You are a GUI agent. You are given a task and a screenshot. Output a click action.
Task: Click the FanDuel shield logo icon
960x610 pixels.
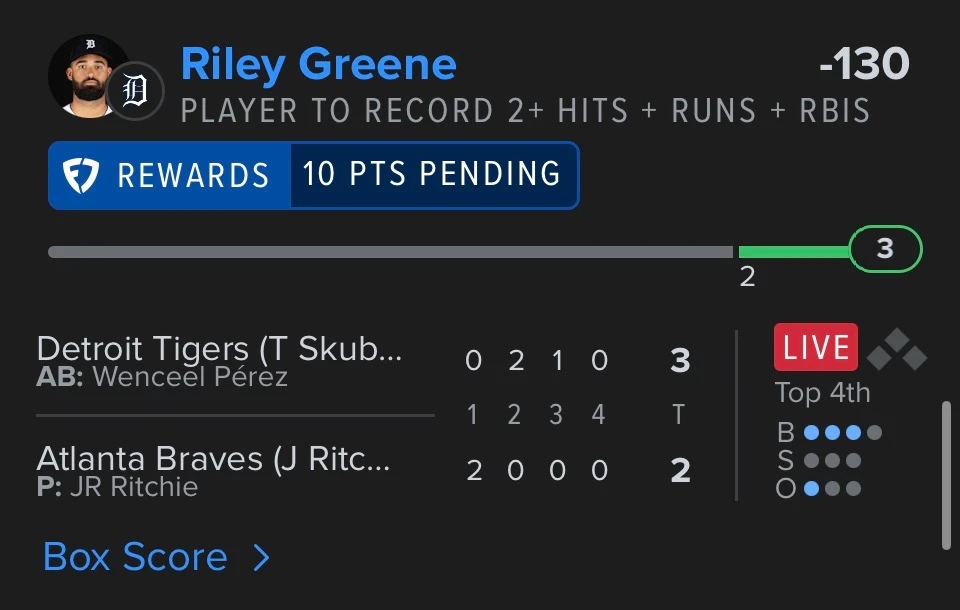click(x=81, y=175)
